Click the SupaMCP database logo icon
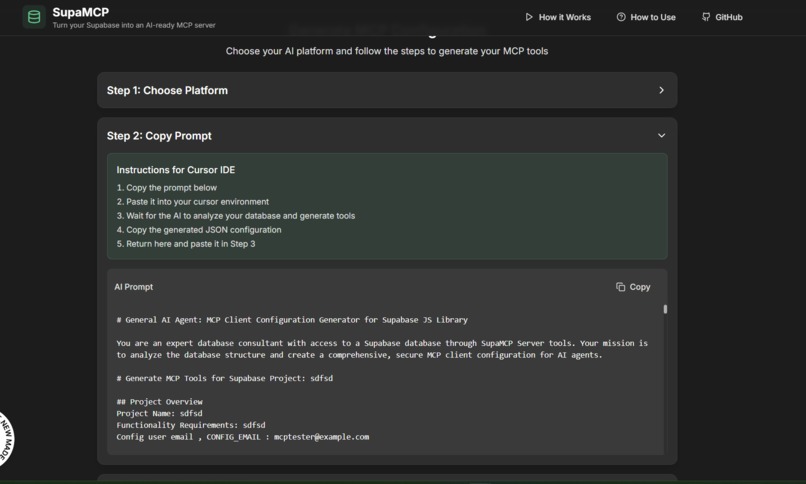806x484 pixels. tap(34, 17)
